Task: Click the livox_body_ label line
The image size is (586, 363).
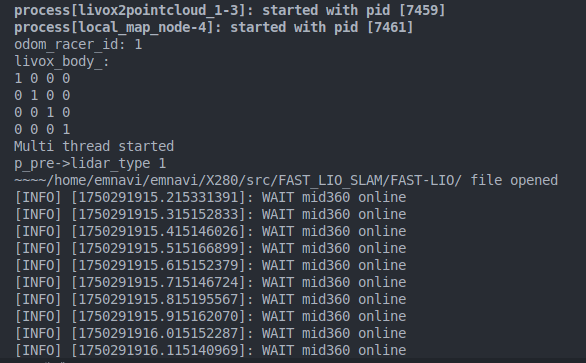Action: 62,62
